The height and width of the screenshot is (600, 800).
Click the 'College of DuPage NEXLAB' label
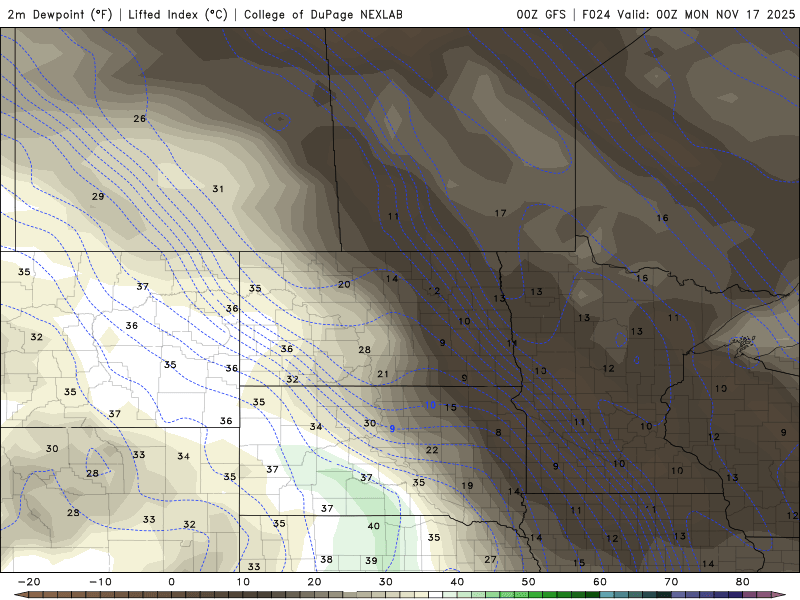point(323,14)
